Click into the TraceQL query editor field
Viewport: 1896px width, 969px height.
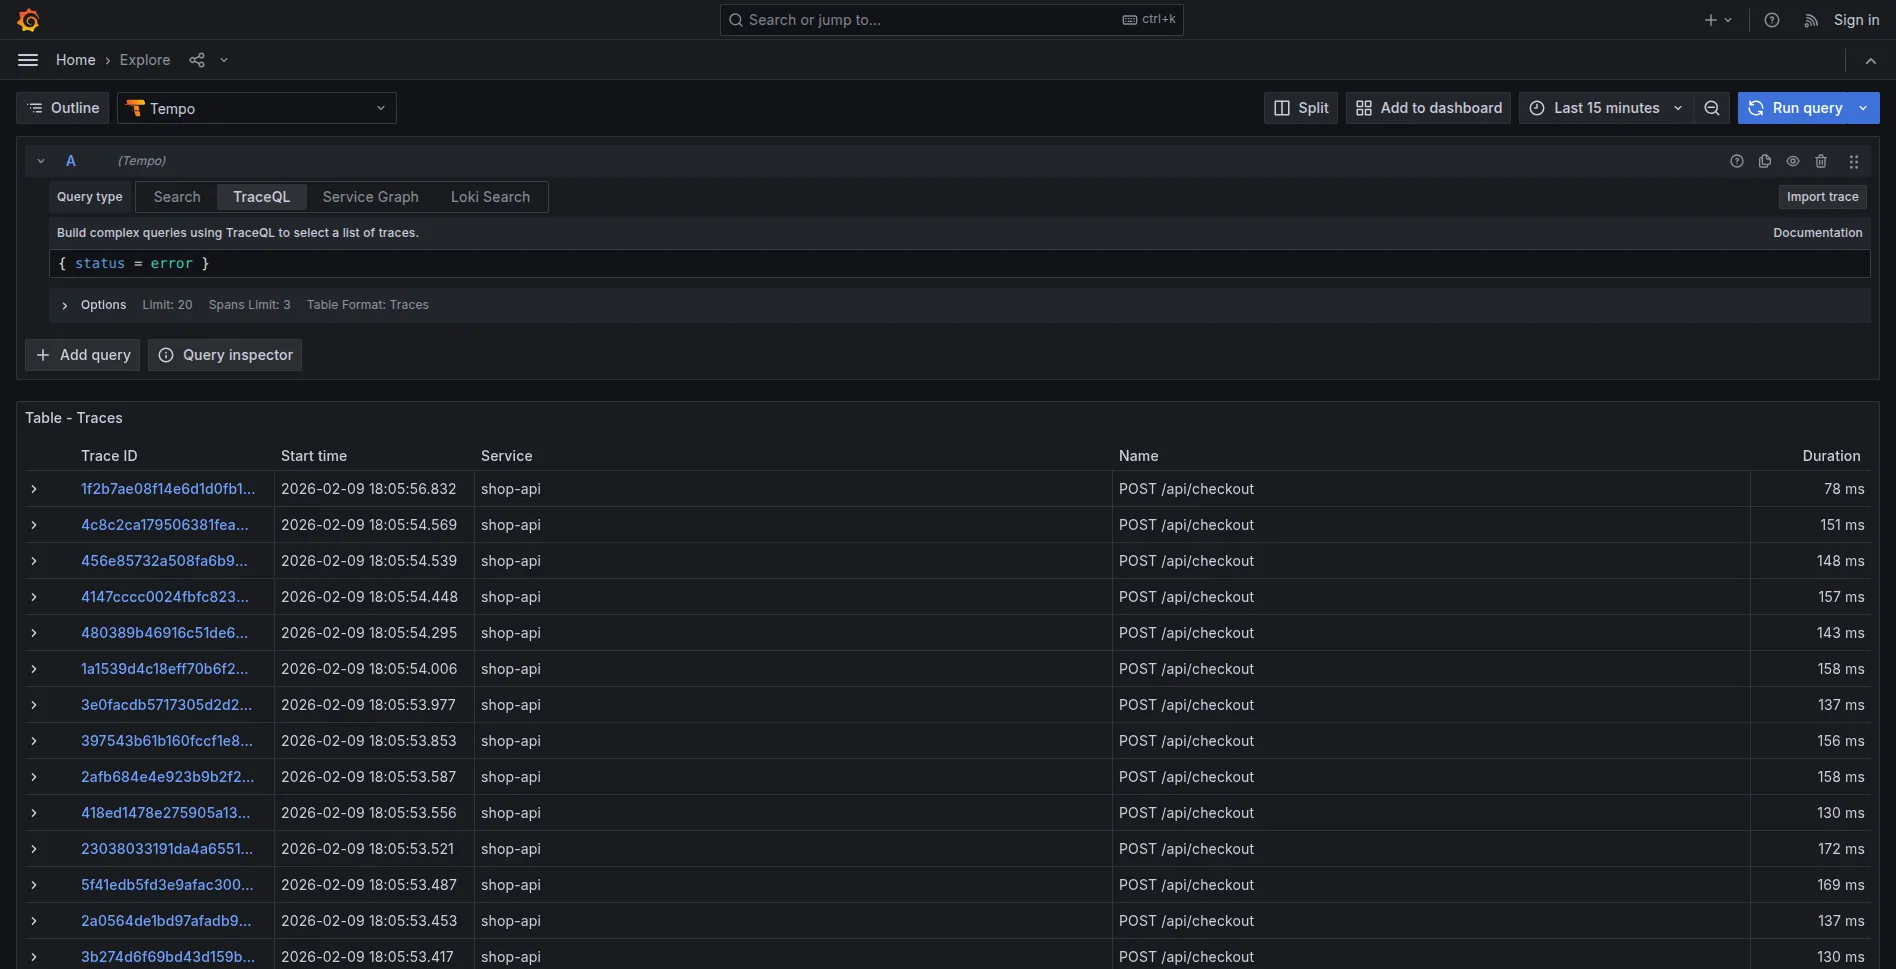pos(900,264)
